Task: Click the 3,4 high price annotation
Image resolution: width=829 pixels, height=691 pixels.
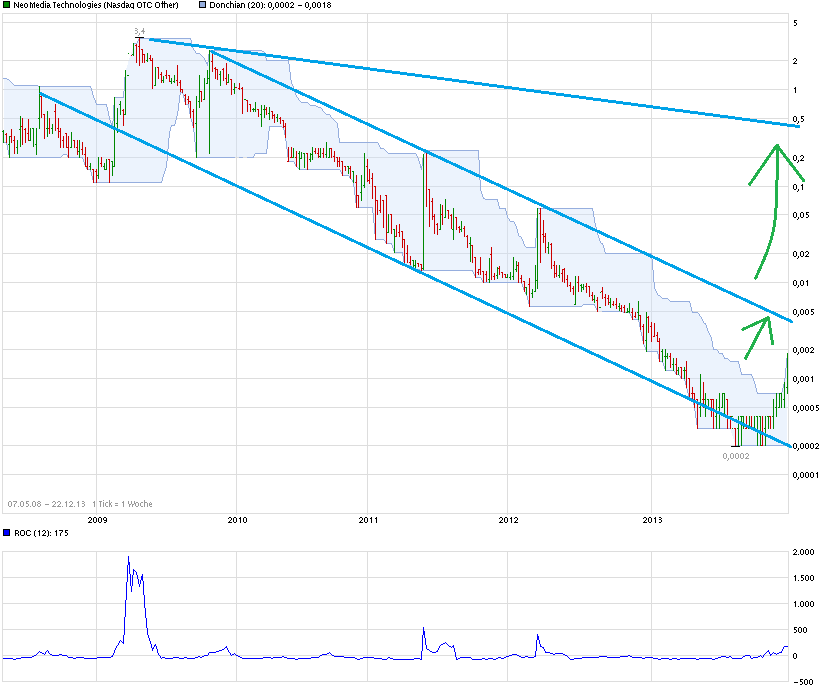Action: point(139,32)
